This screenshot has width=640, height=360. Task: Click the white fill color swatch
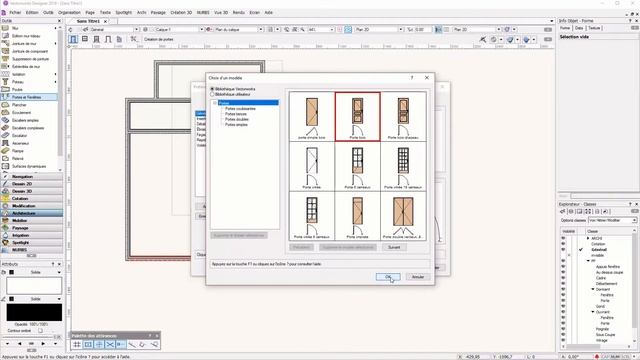[x=34, y=286]
